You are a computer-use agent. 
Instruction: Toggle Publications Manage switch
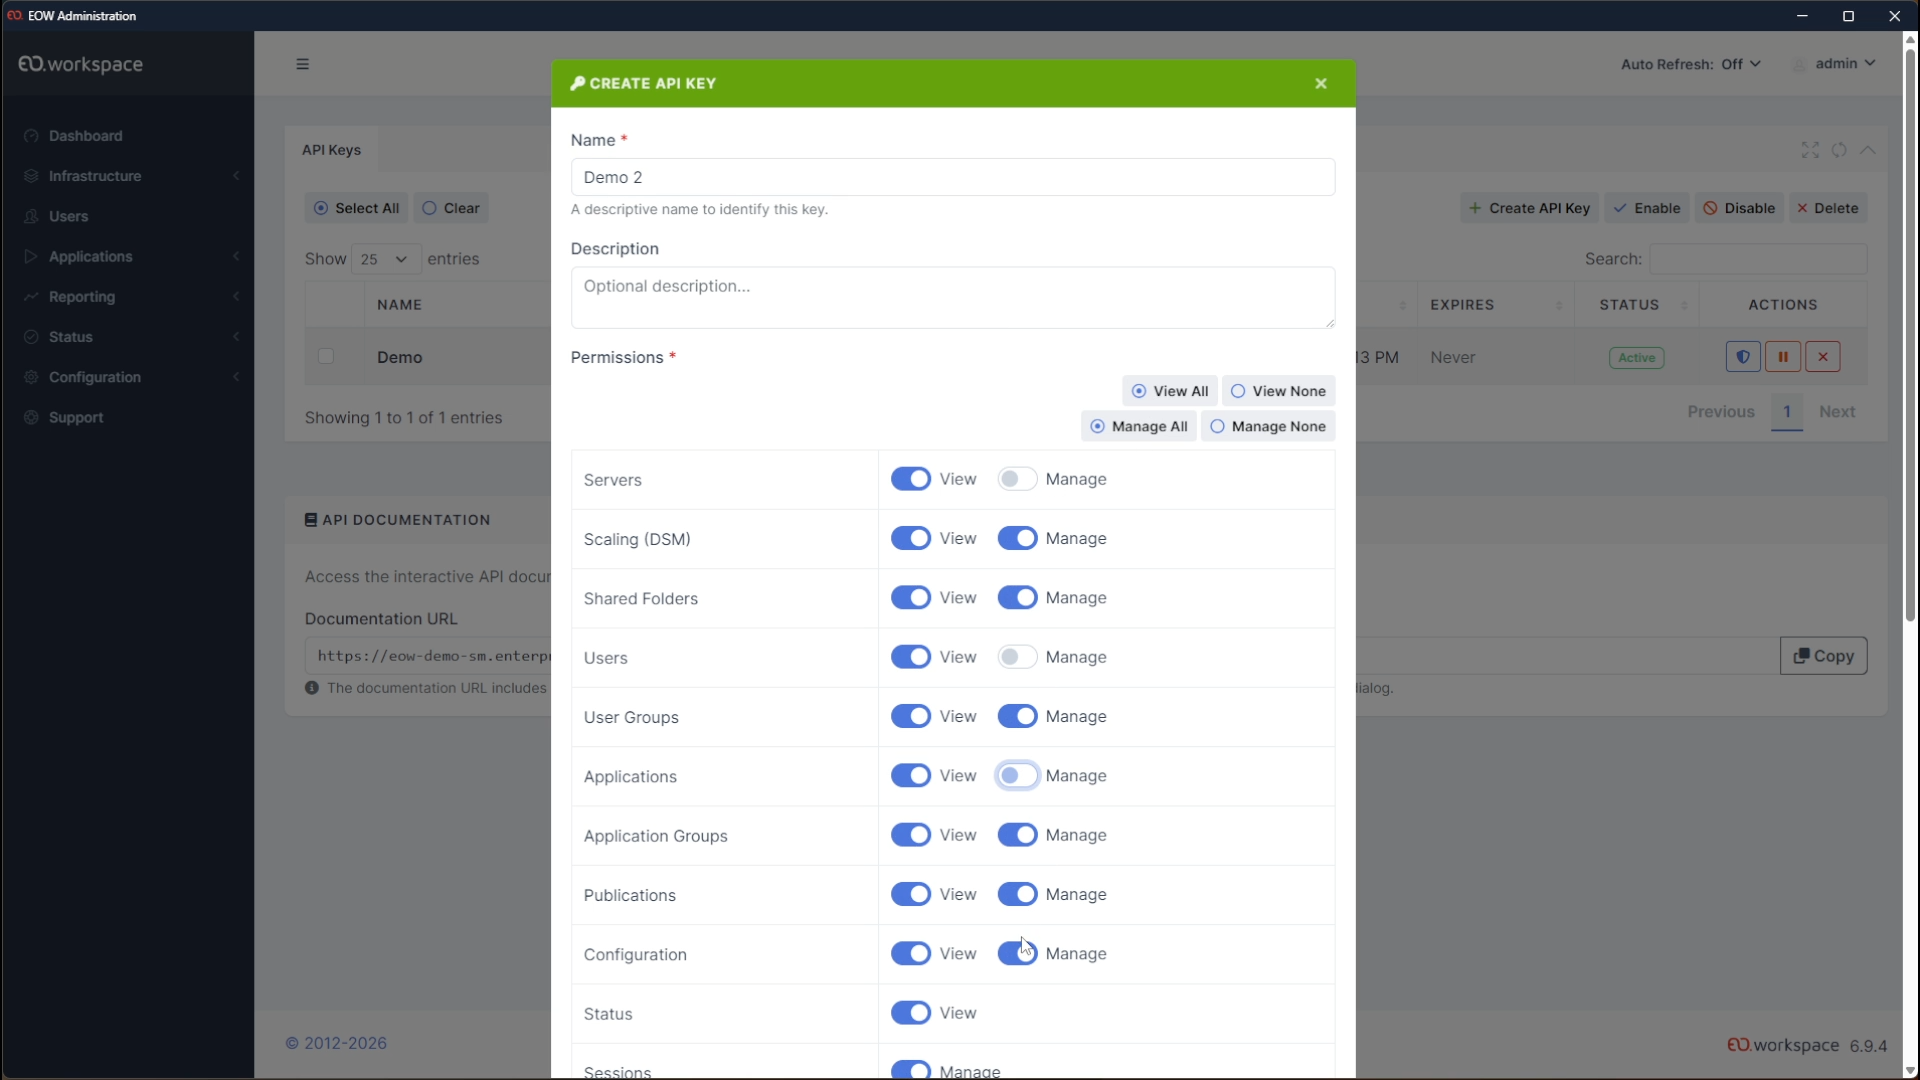point(1017,894)
